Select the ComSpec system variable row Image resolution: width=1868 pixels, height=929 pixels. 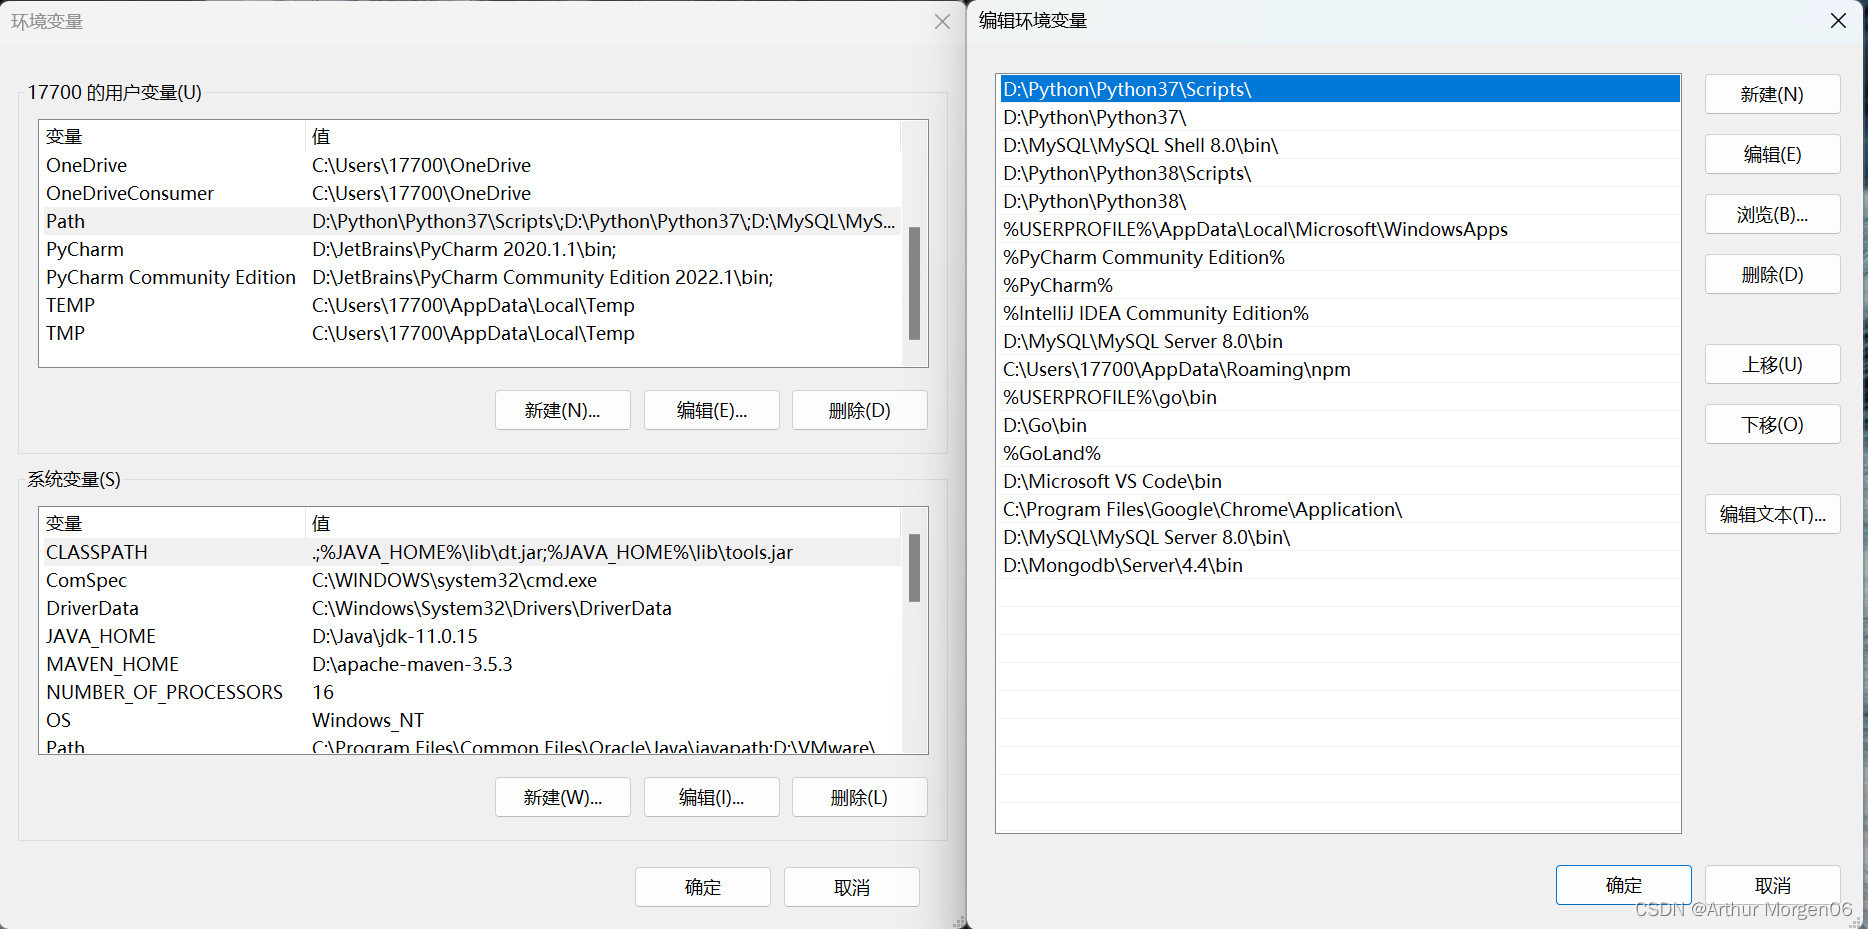click(x=471, y=580)
